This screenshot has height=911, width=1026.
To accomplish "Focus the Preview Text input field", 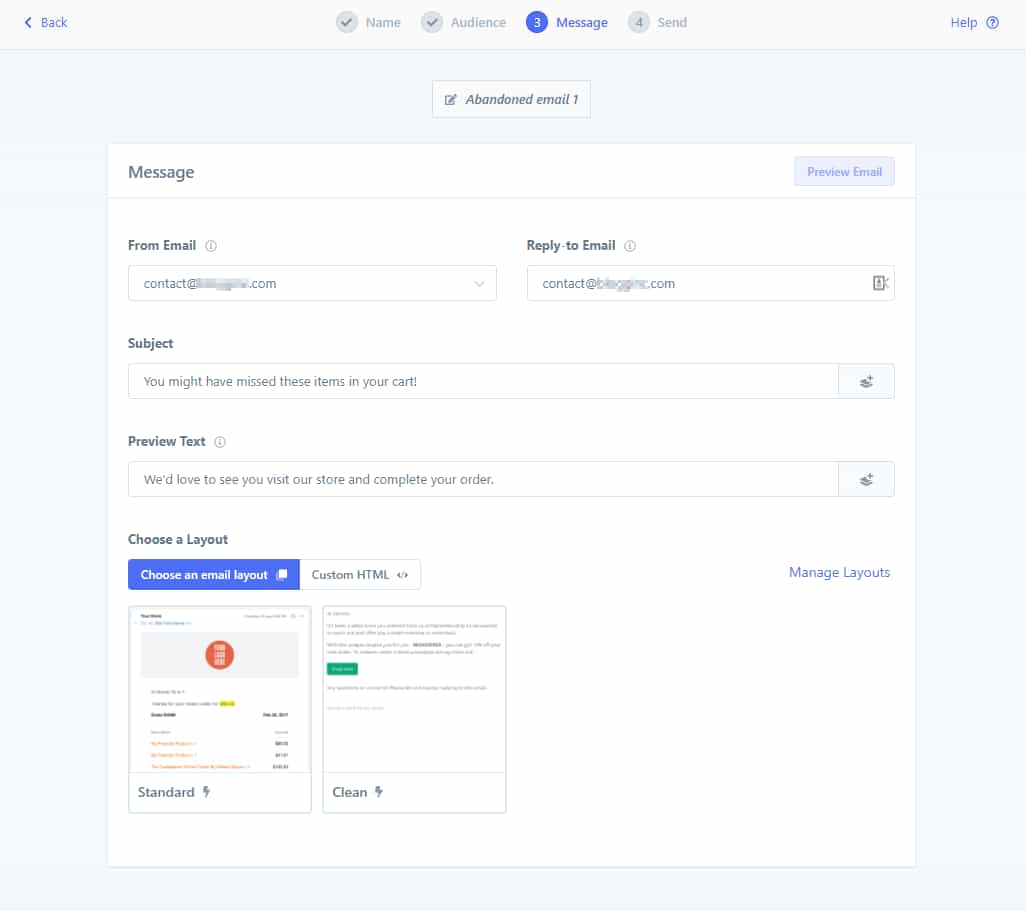I will point(483,479).
